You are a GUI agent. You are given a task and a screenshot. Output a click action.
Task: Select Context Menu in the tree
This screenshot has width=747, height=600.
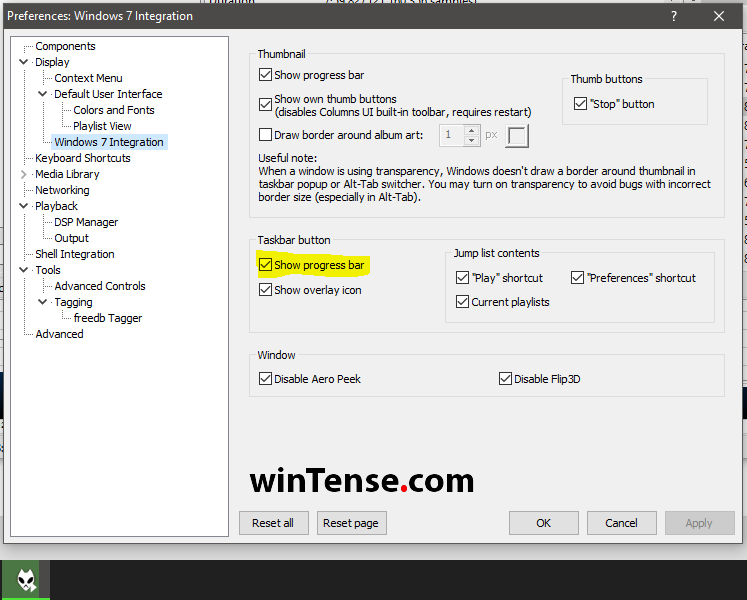tap(88, 78)
